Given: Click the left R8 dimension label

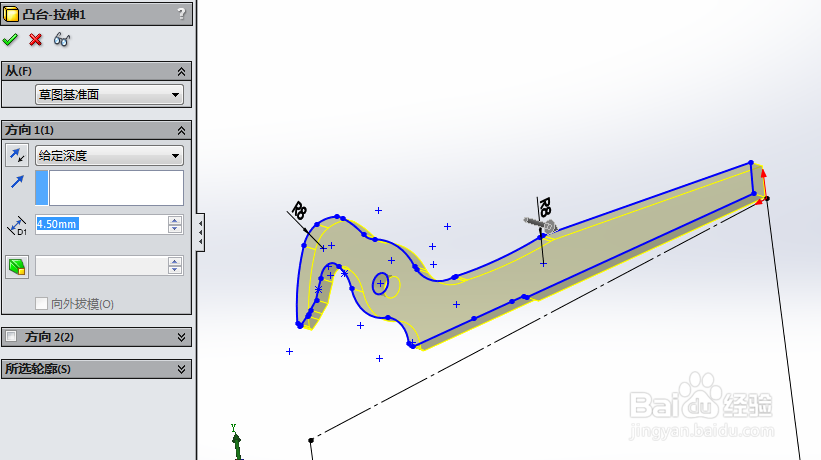Looking at the screenshot, I should [x=299, y=210].
